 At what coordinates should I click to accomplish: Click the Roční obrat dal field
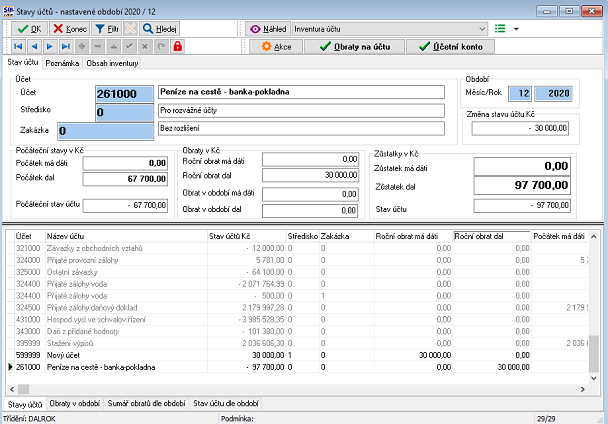coord(310,175)
